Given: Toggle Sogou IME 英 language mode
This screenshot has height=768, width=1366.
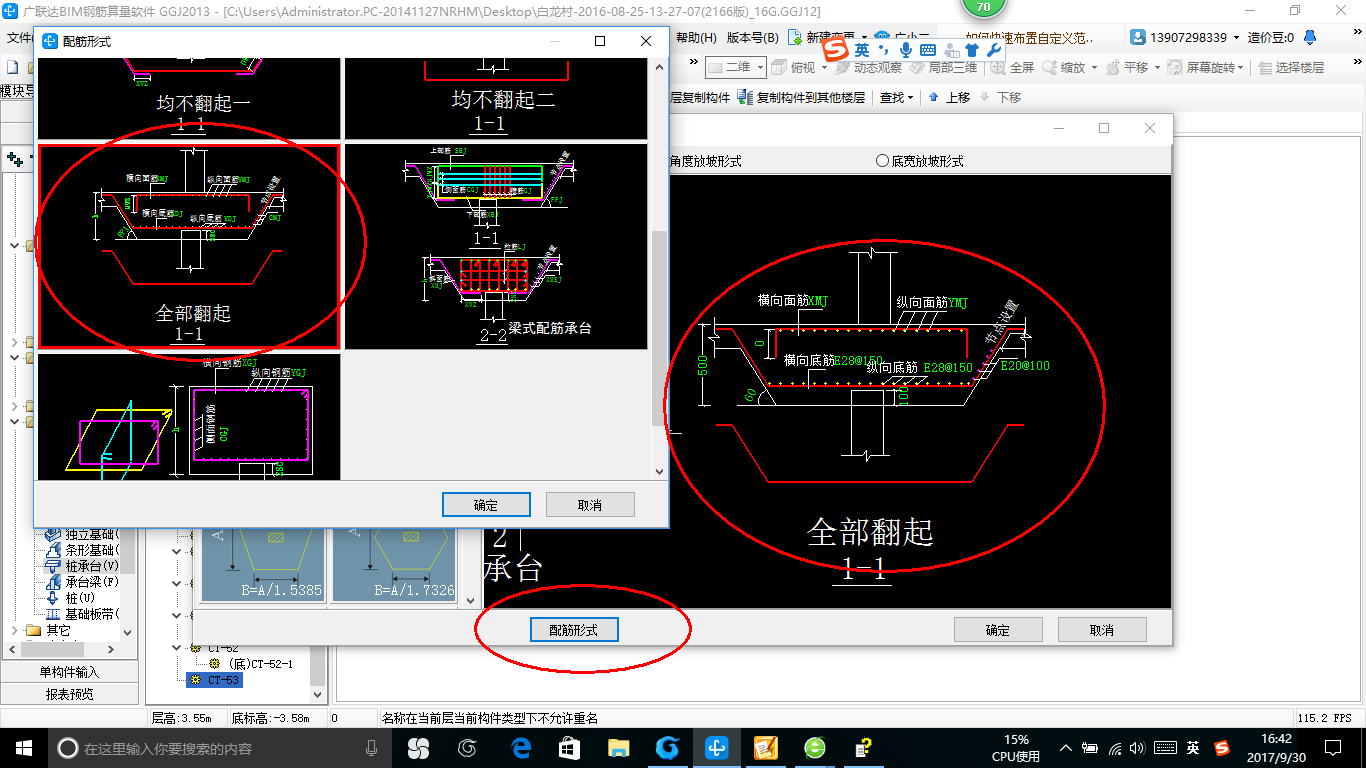Looking at the screenshot, I should point(861,49).
